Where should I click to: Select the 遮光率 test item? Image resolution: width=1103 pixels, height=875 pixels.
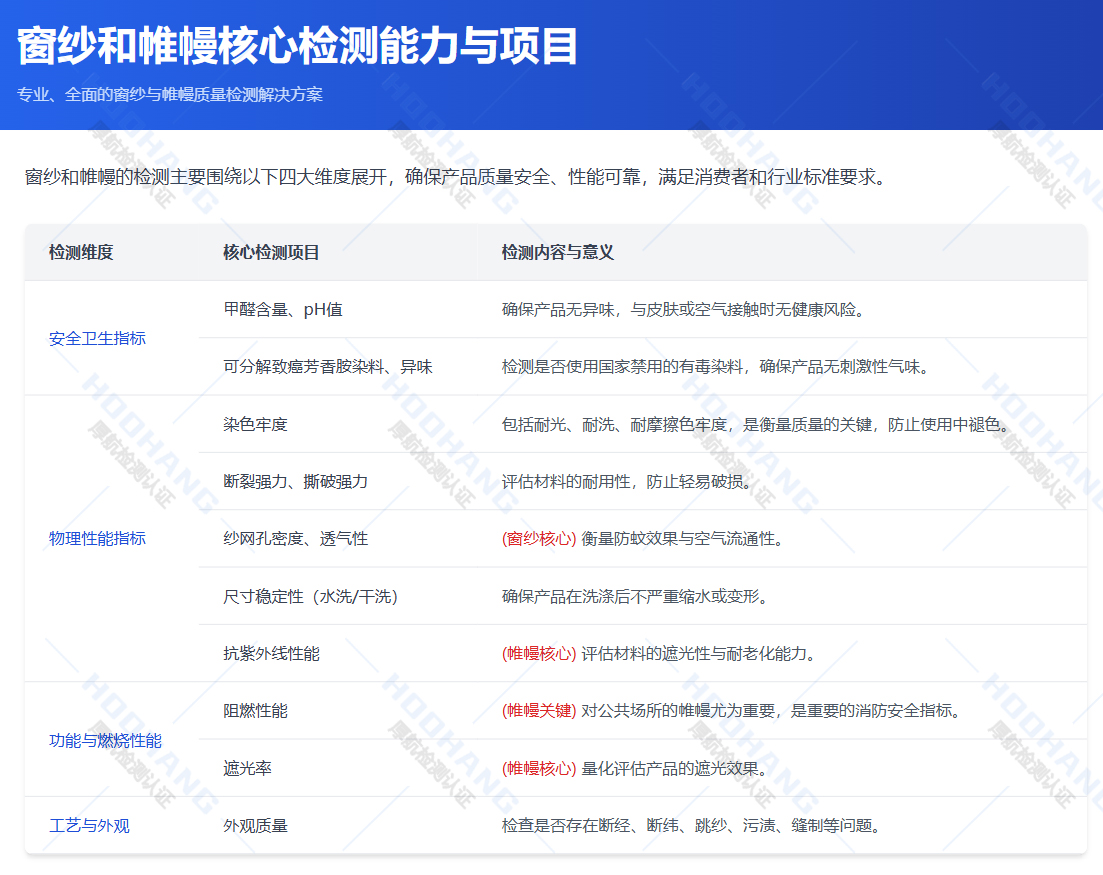tap(247, 769)
